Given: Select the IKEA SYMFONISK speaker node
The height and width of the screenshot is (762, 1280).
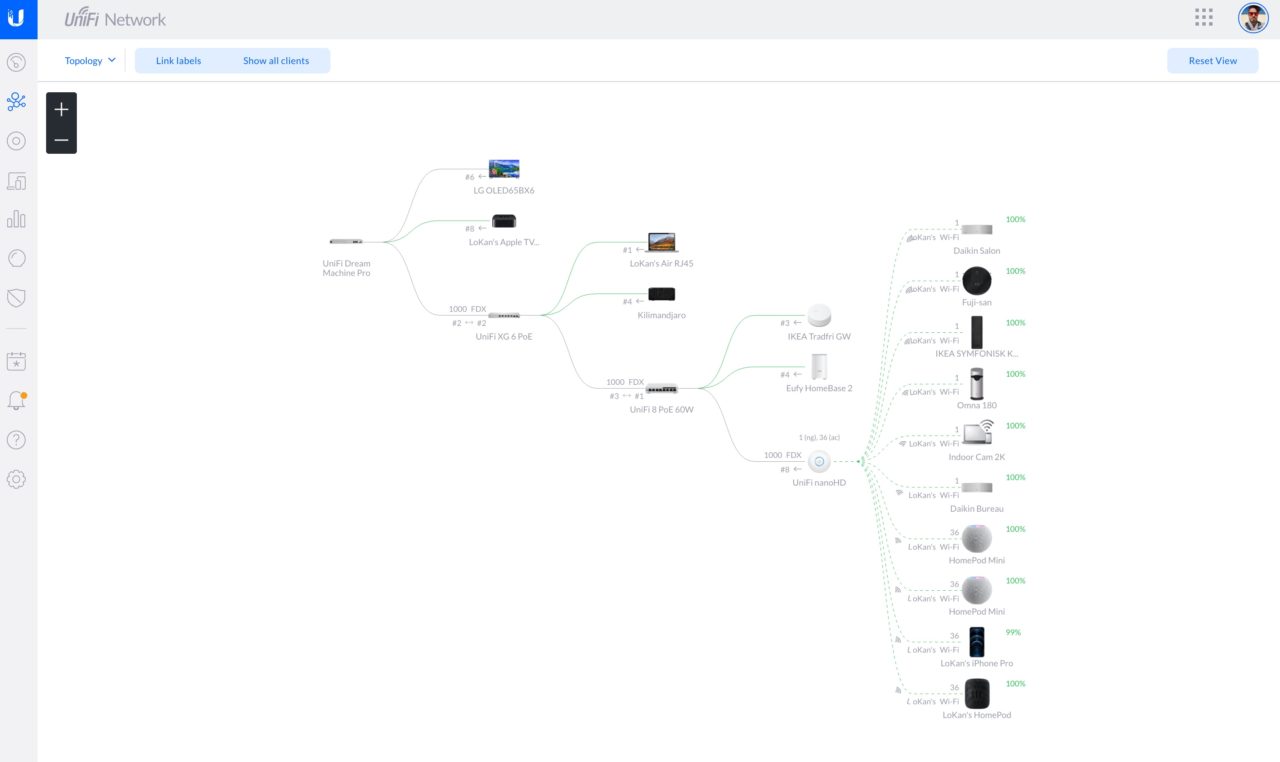Looking at the screenshot, I should [x=977, y=332].
